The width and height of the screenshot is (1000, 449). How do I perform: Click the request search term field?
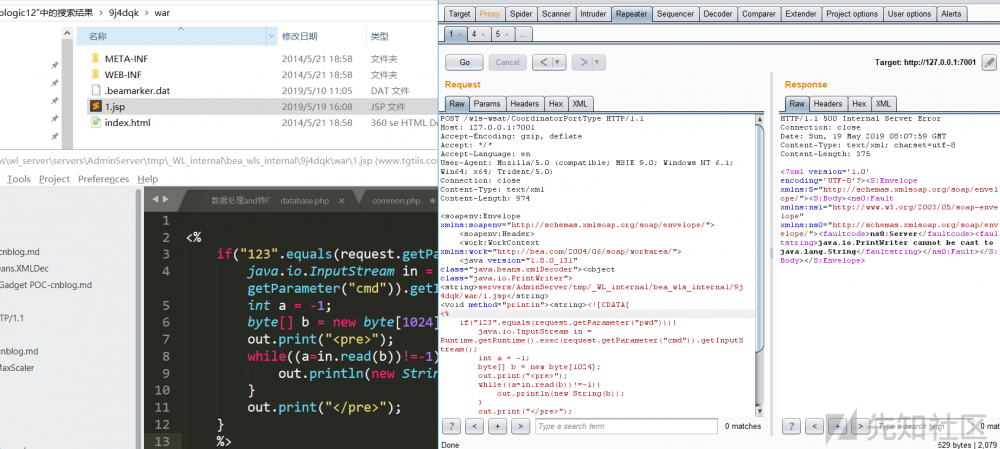pos(625,427)
